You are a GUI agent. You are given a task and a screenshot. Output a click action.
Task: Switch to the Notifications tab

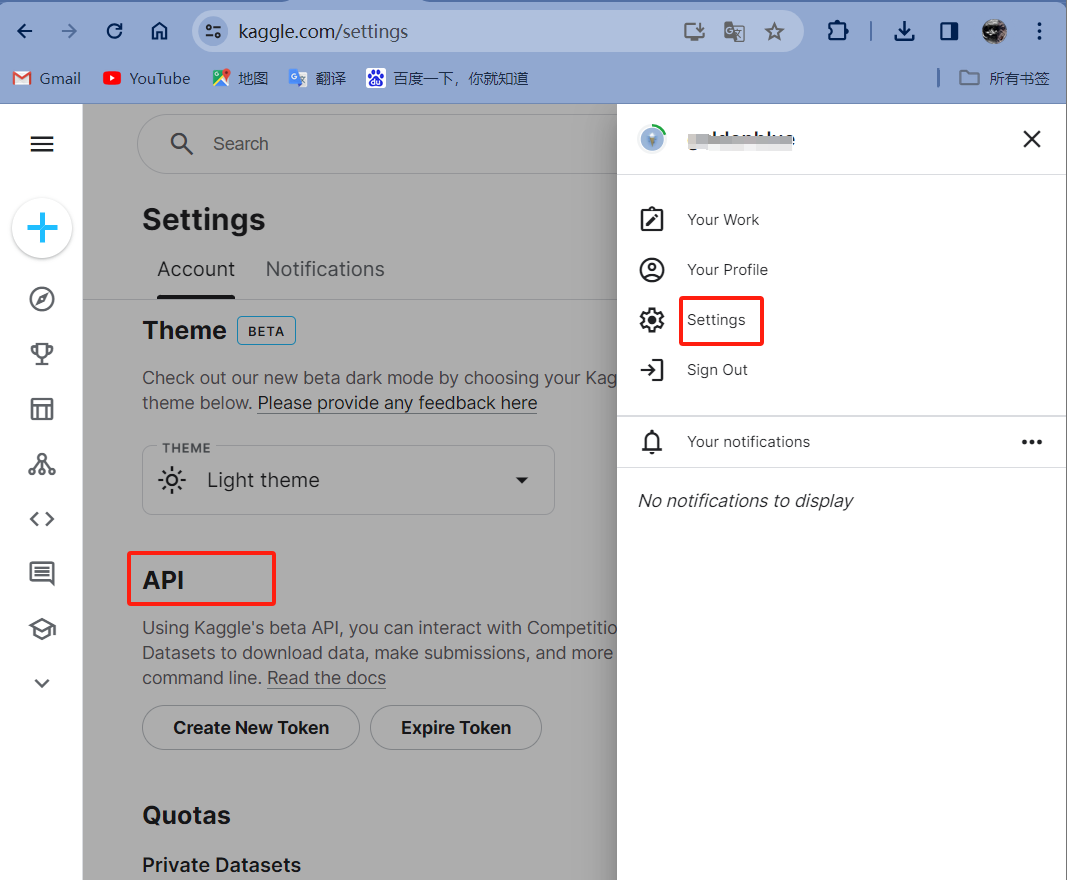(325, 270)
